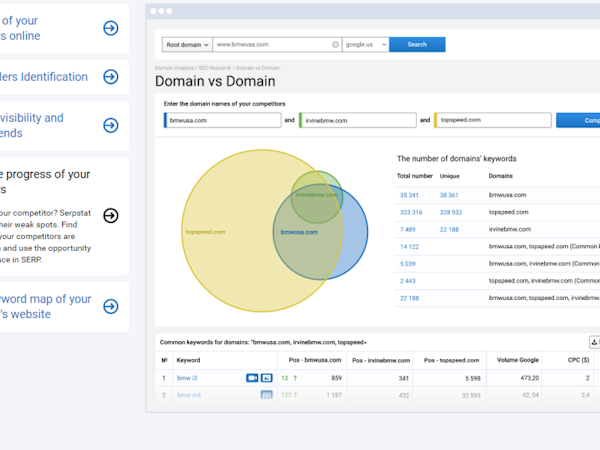Sort by the 'Pos - bmwusa.com' column header
Screen dimensions: 600x450
click(x=315, y=360)
